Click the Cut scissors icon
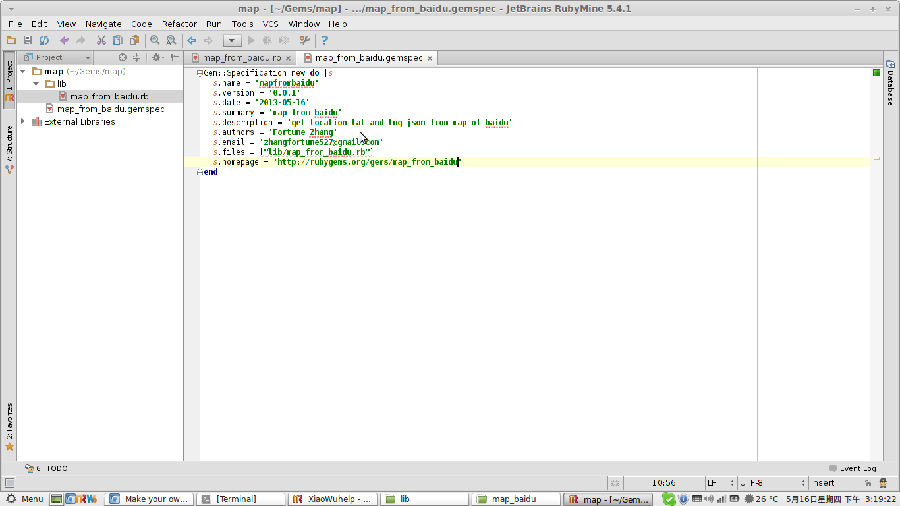This screenshot has width=900, height=506. [101, 40]
